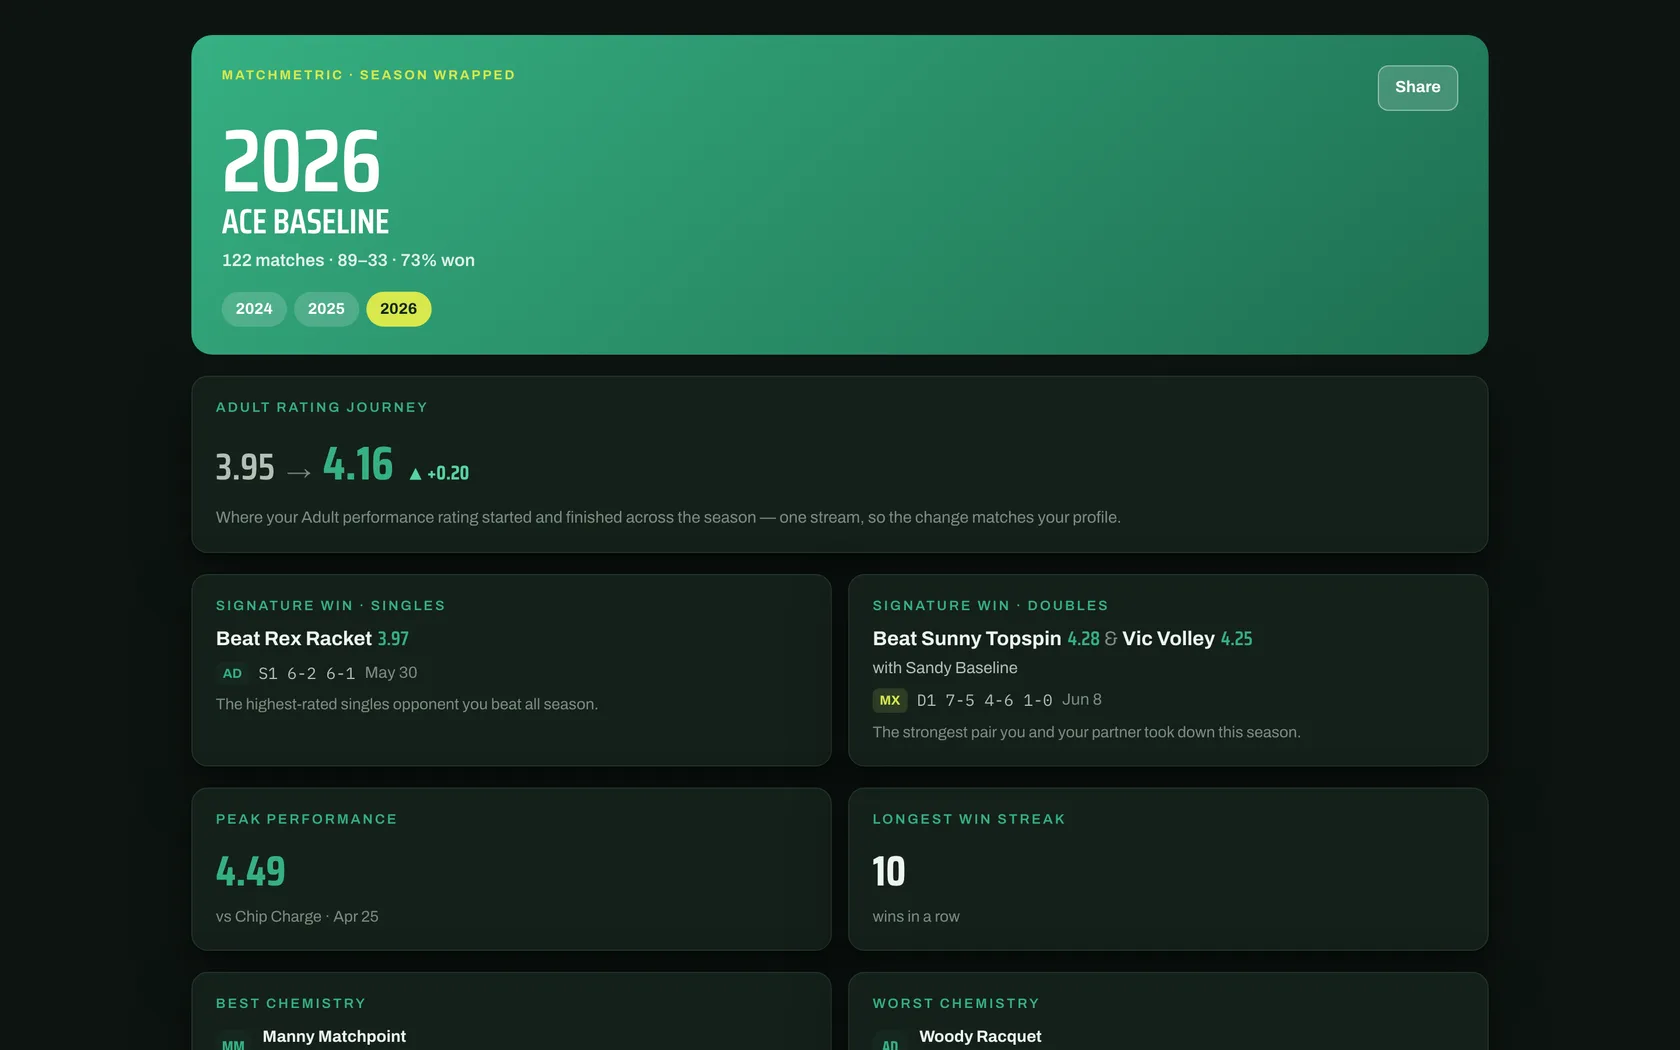
Task: Click Vic Volley's 4.25 rating
Action: 1236,639
